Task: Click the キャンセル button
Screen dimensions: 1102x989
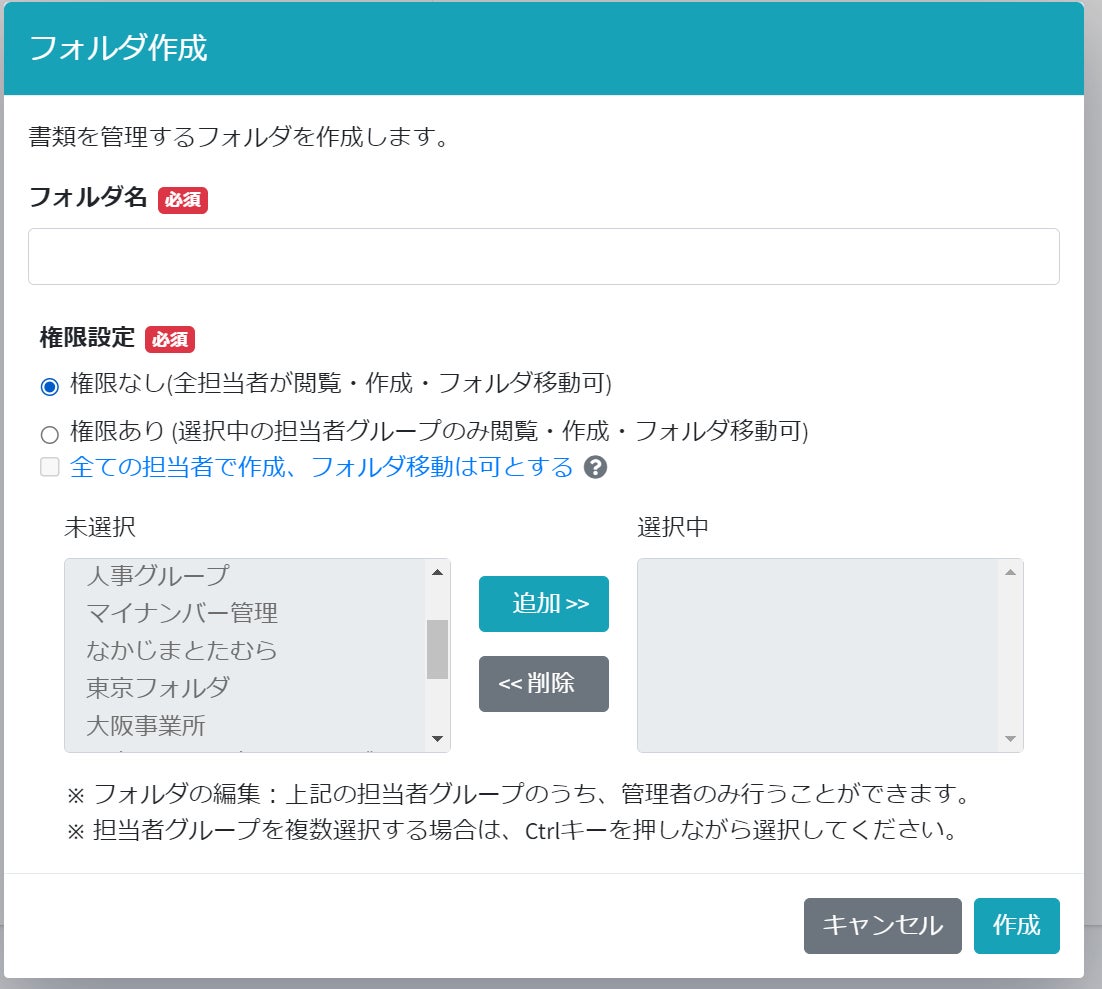Action: click(882, 925)
